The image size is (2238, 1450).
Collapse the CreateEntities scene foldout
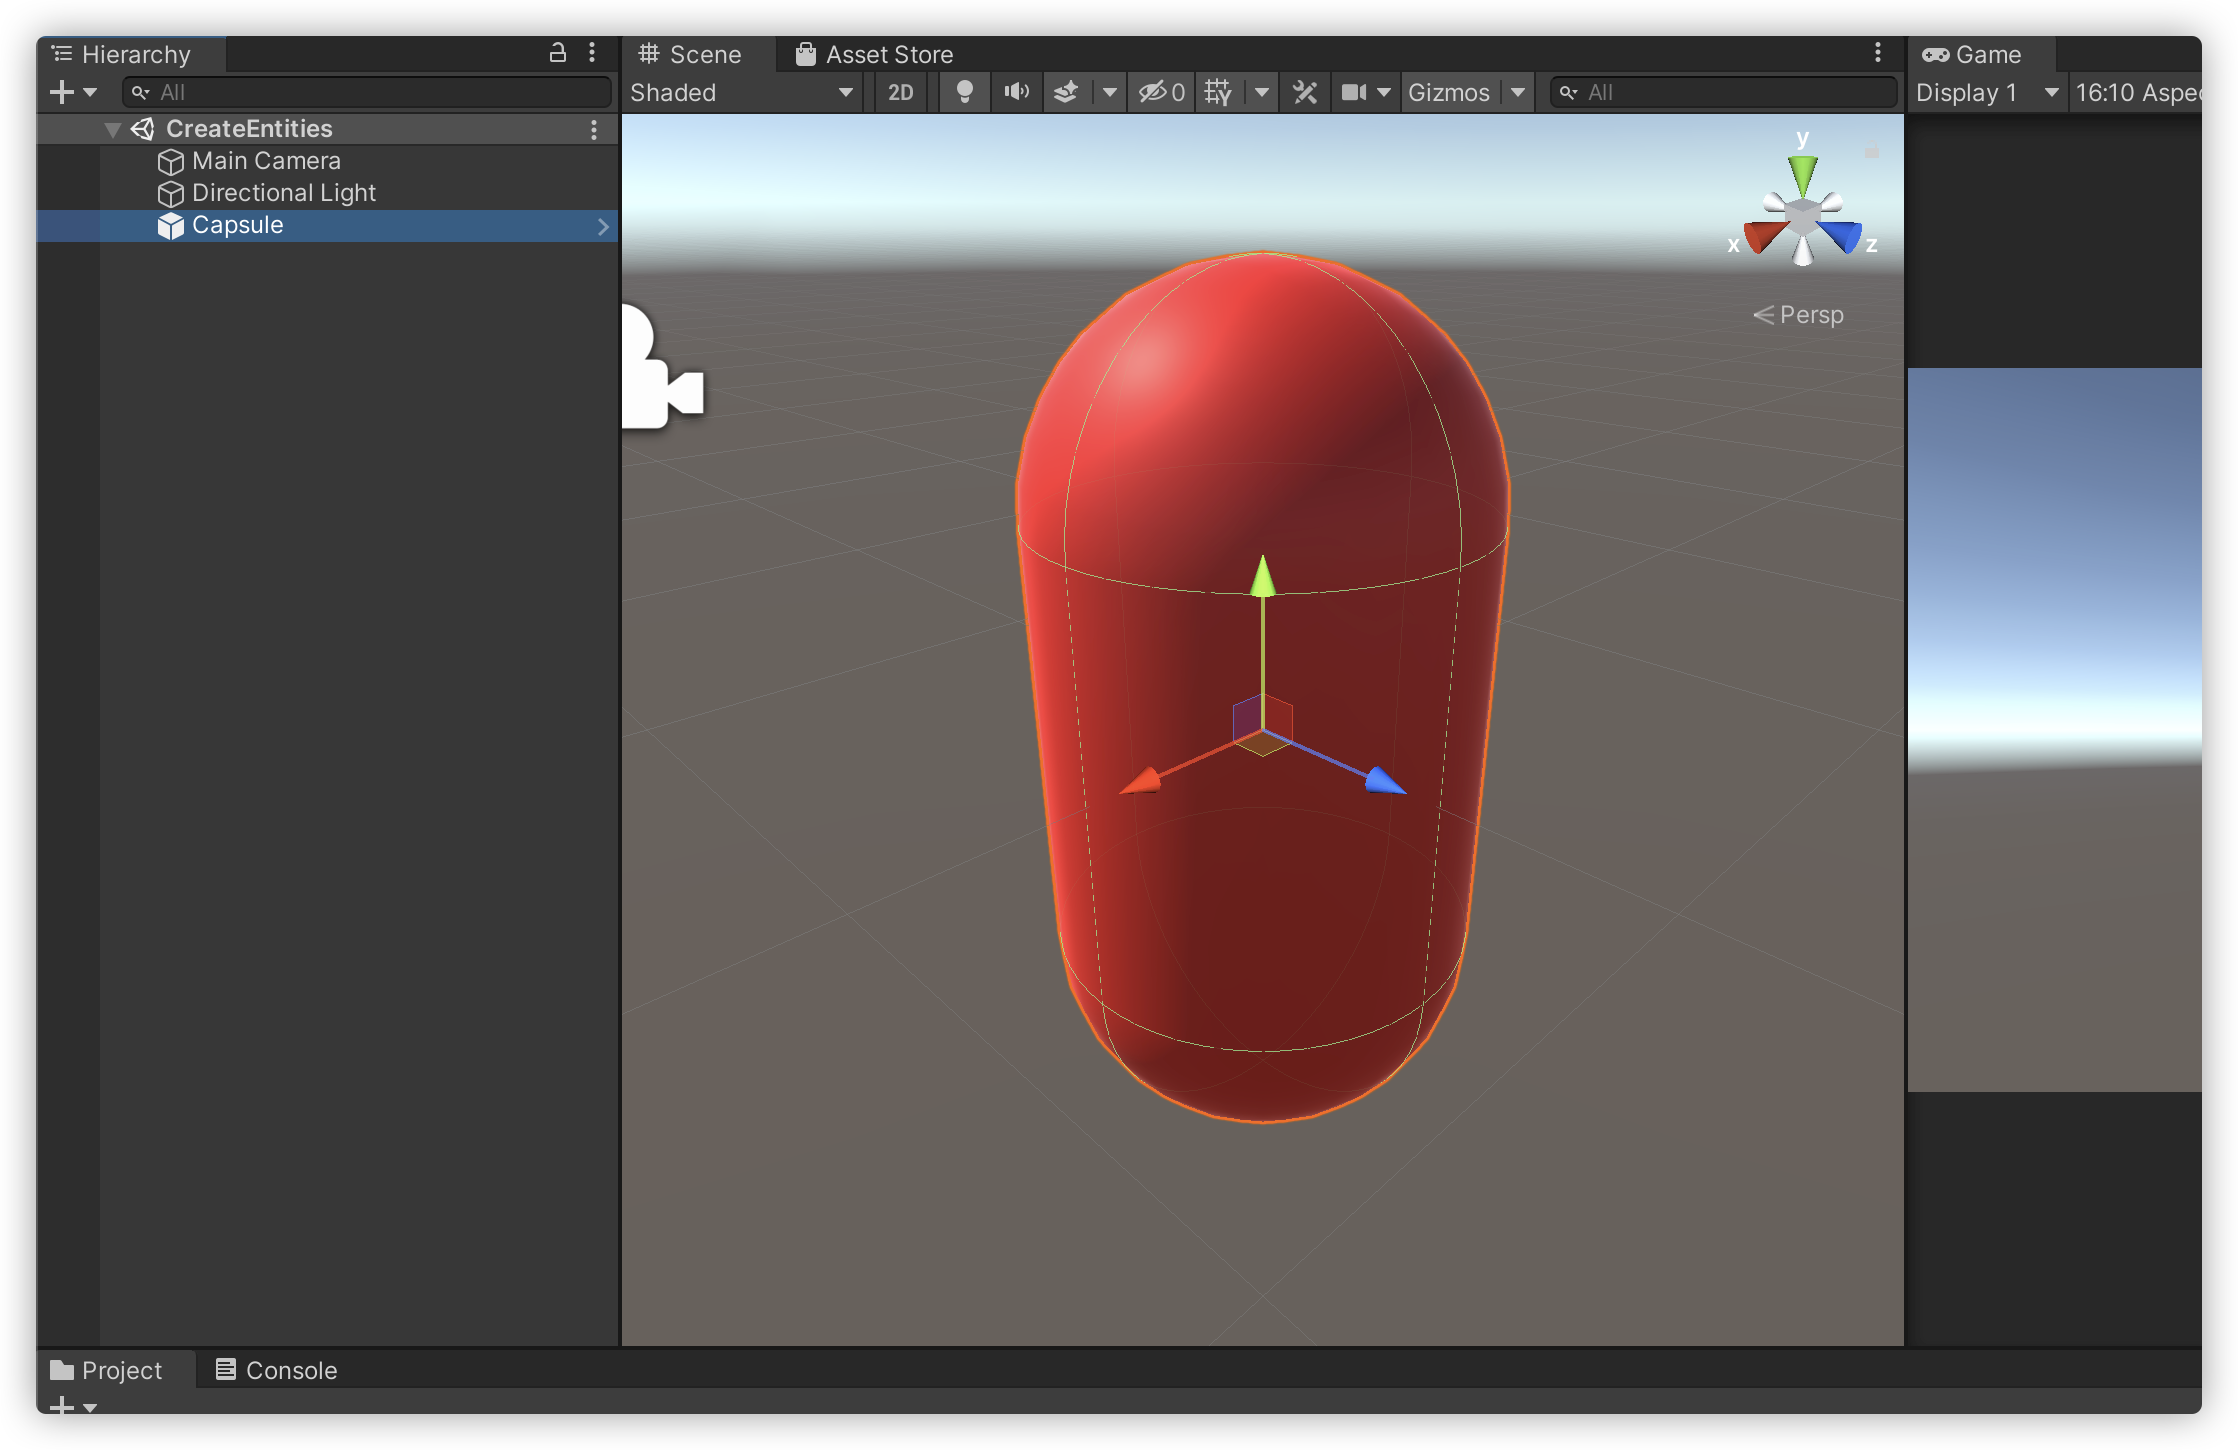pos(112,129)
